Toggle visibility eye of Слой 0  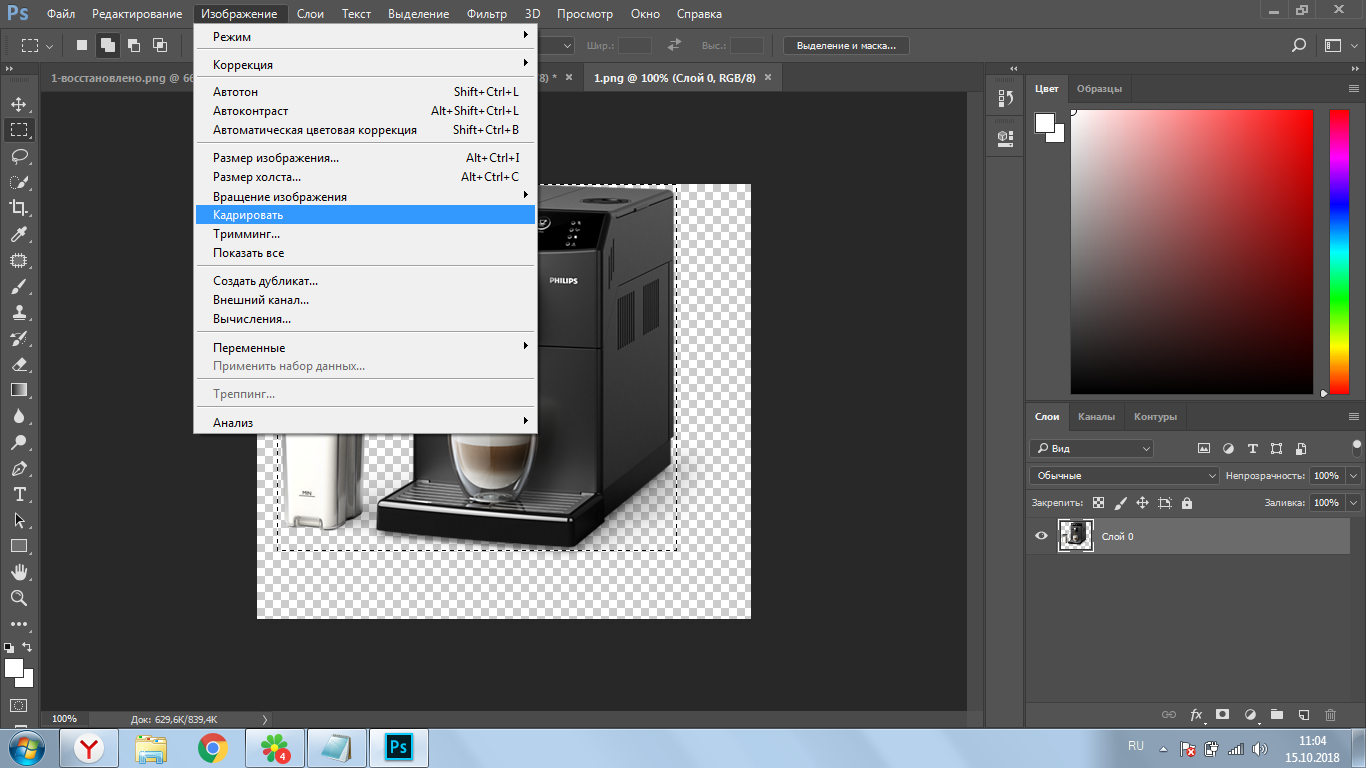[1041, 537]
